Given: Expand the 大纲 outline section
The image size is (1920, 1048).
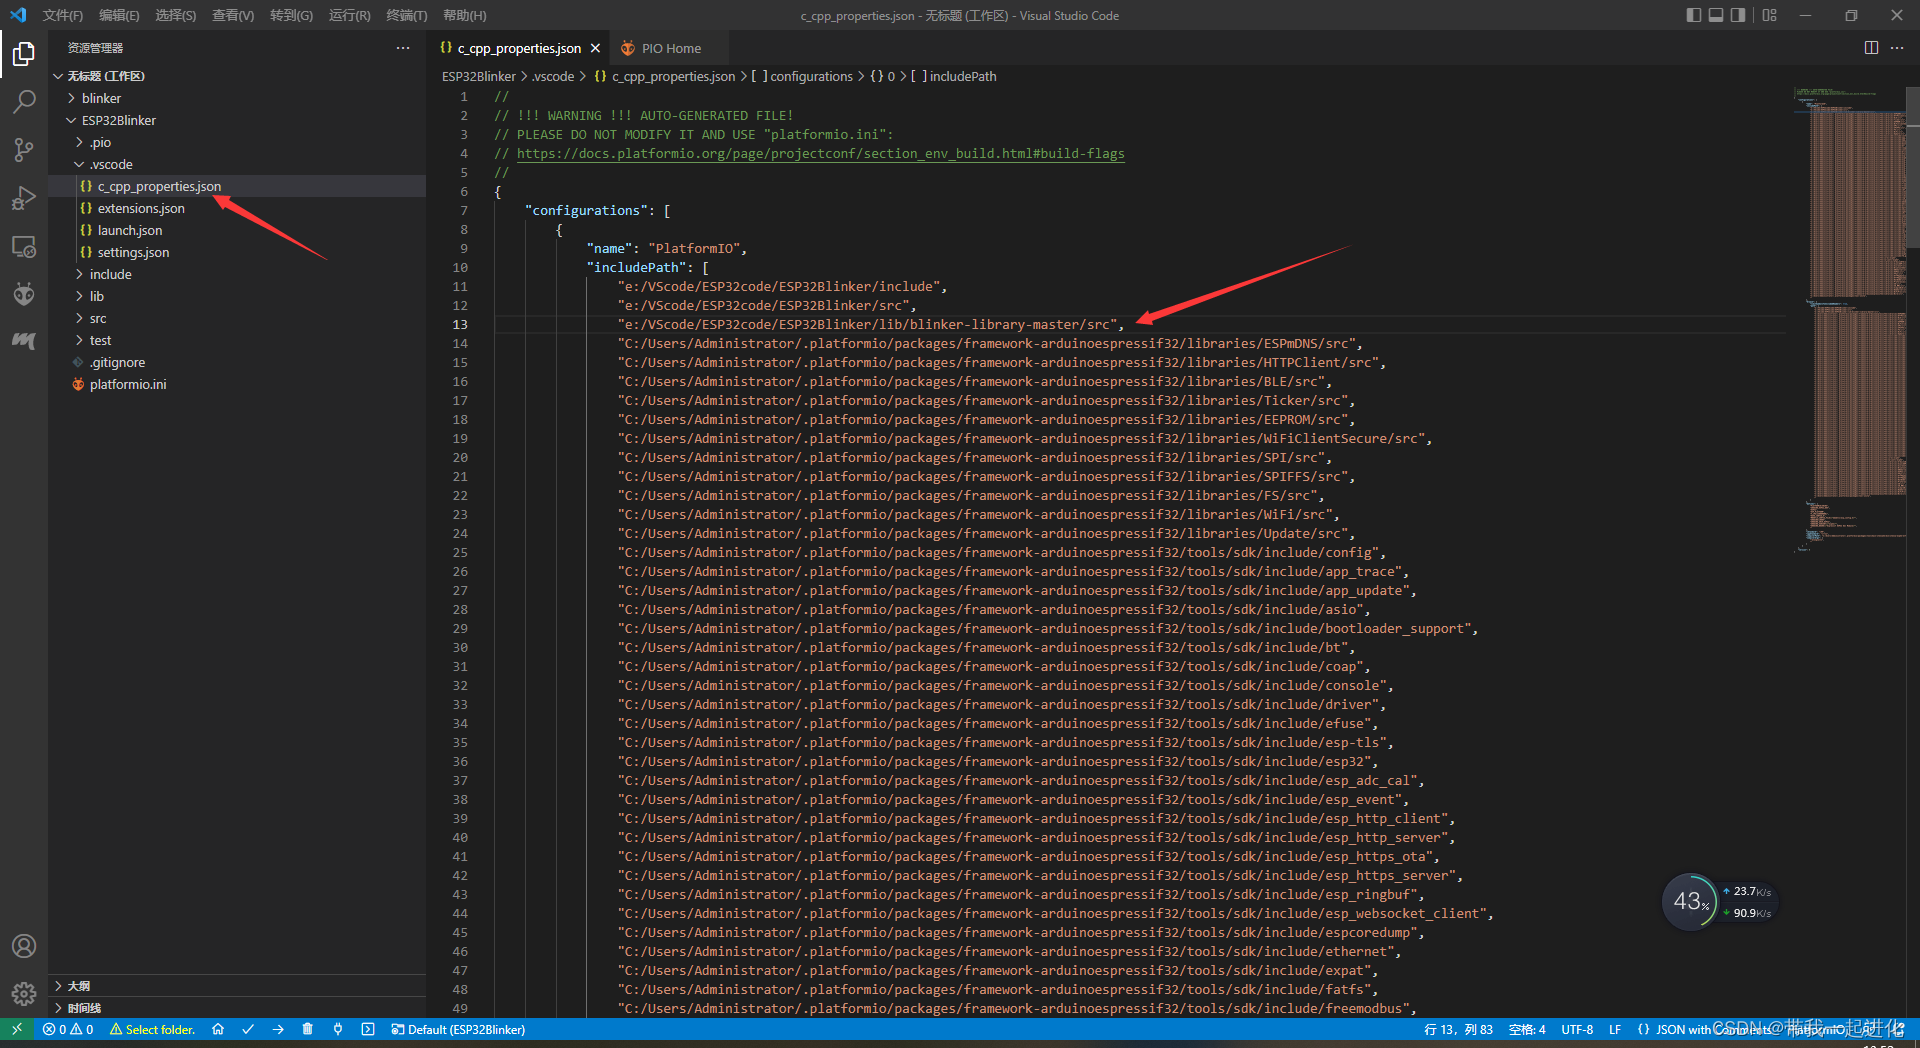Looking at the screenshot, I should click(x=237, y=986).
